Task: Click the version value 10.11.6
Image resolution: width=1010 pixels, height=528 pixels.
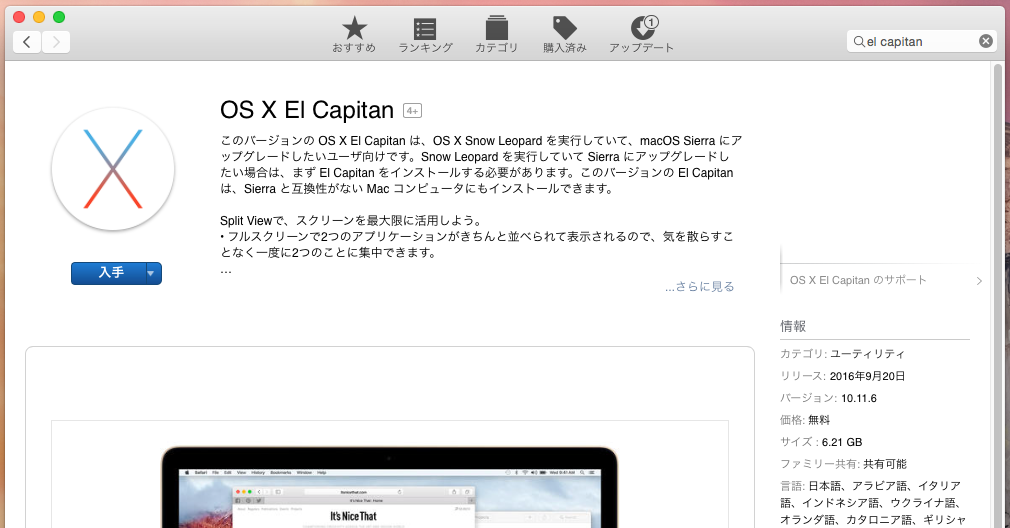Action: (x=859, y=398)
